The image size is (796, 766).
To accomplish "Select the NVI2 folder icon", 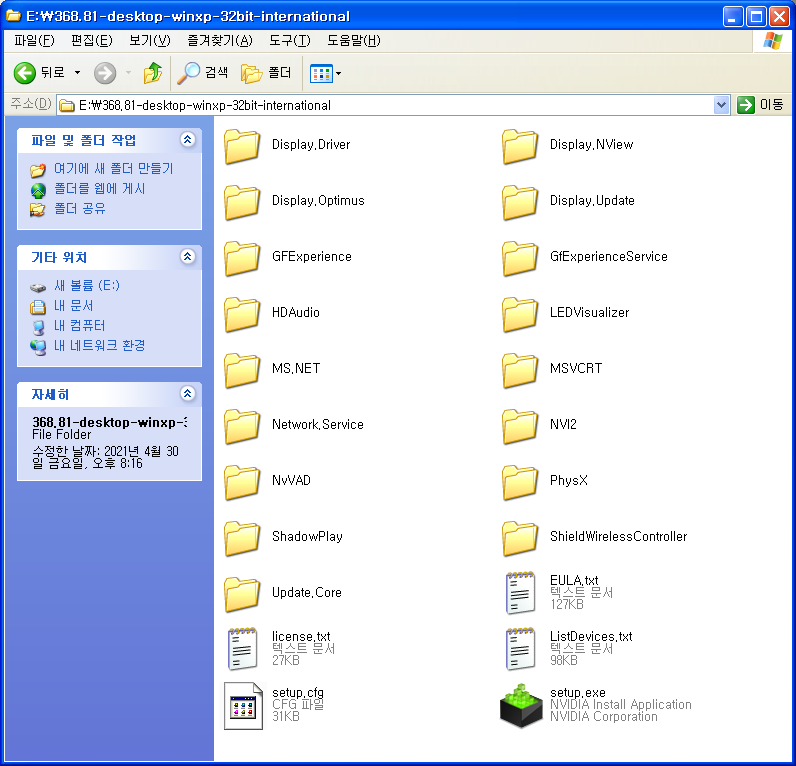I will coord(520,426).
